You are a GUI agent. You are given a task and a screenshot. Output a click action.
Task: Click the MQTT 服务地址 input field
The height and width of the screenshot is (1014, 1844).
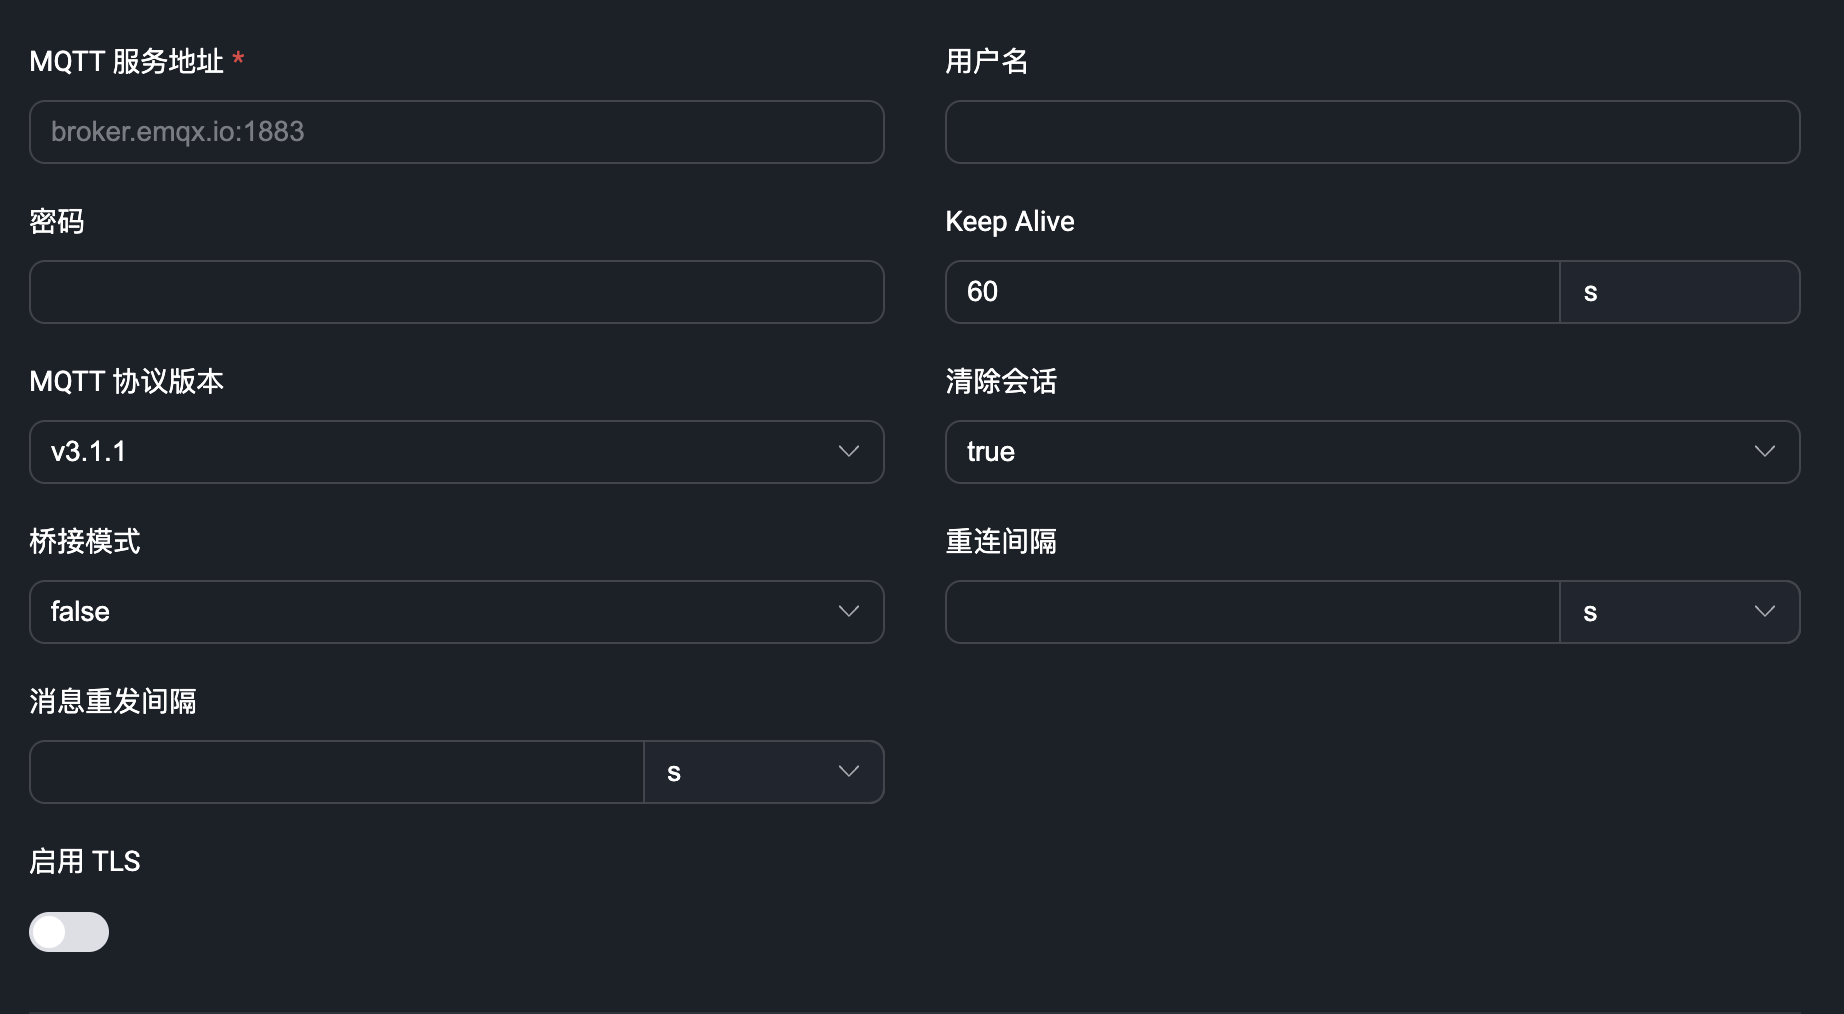pos(456,131)
